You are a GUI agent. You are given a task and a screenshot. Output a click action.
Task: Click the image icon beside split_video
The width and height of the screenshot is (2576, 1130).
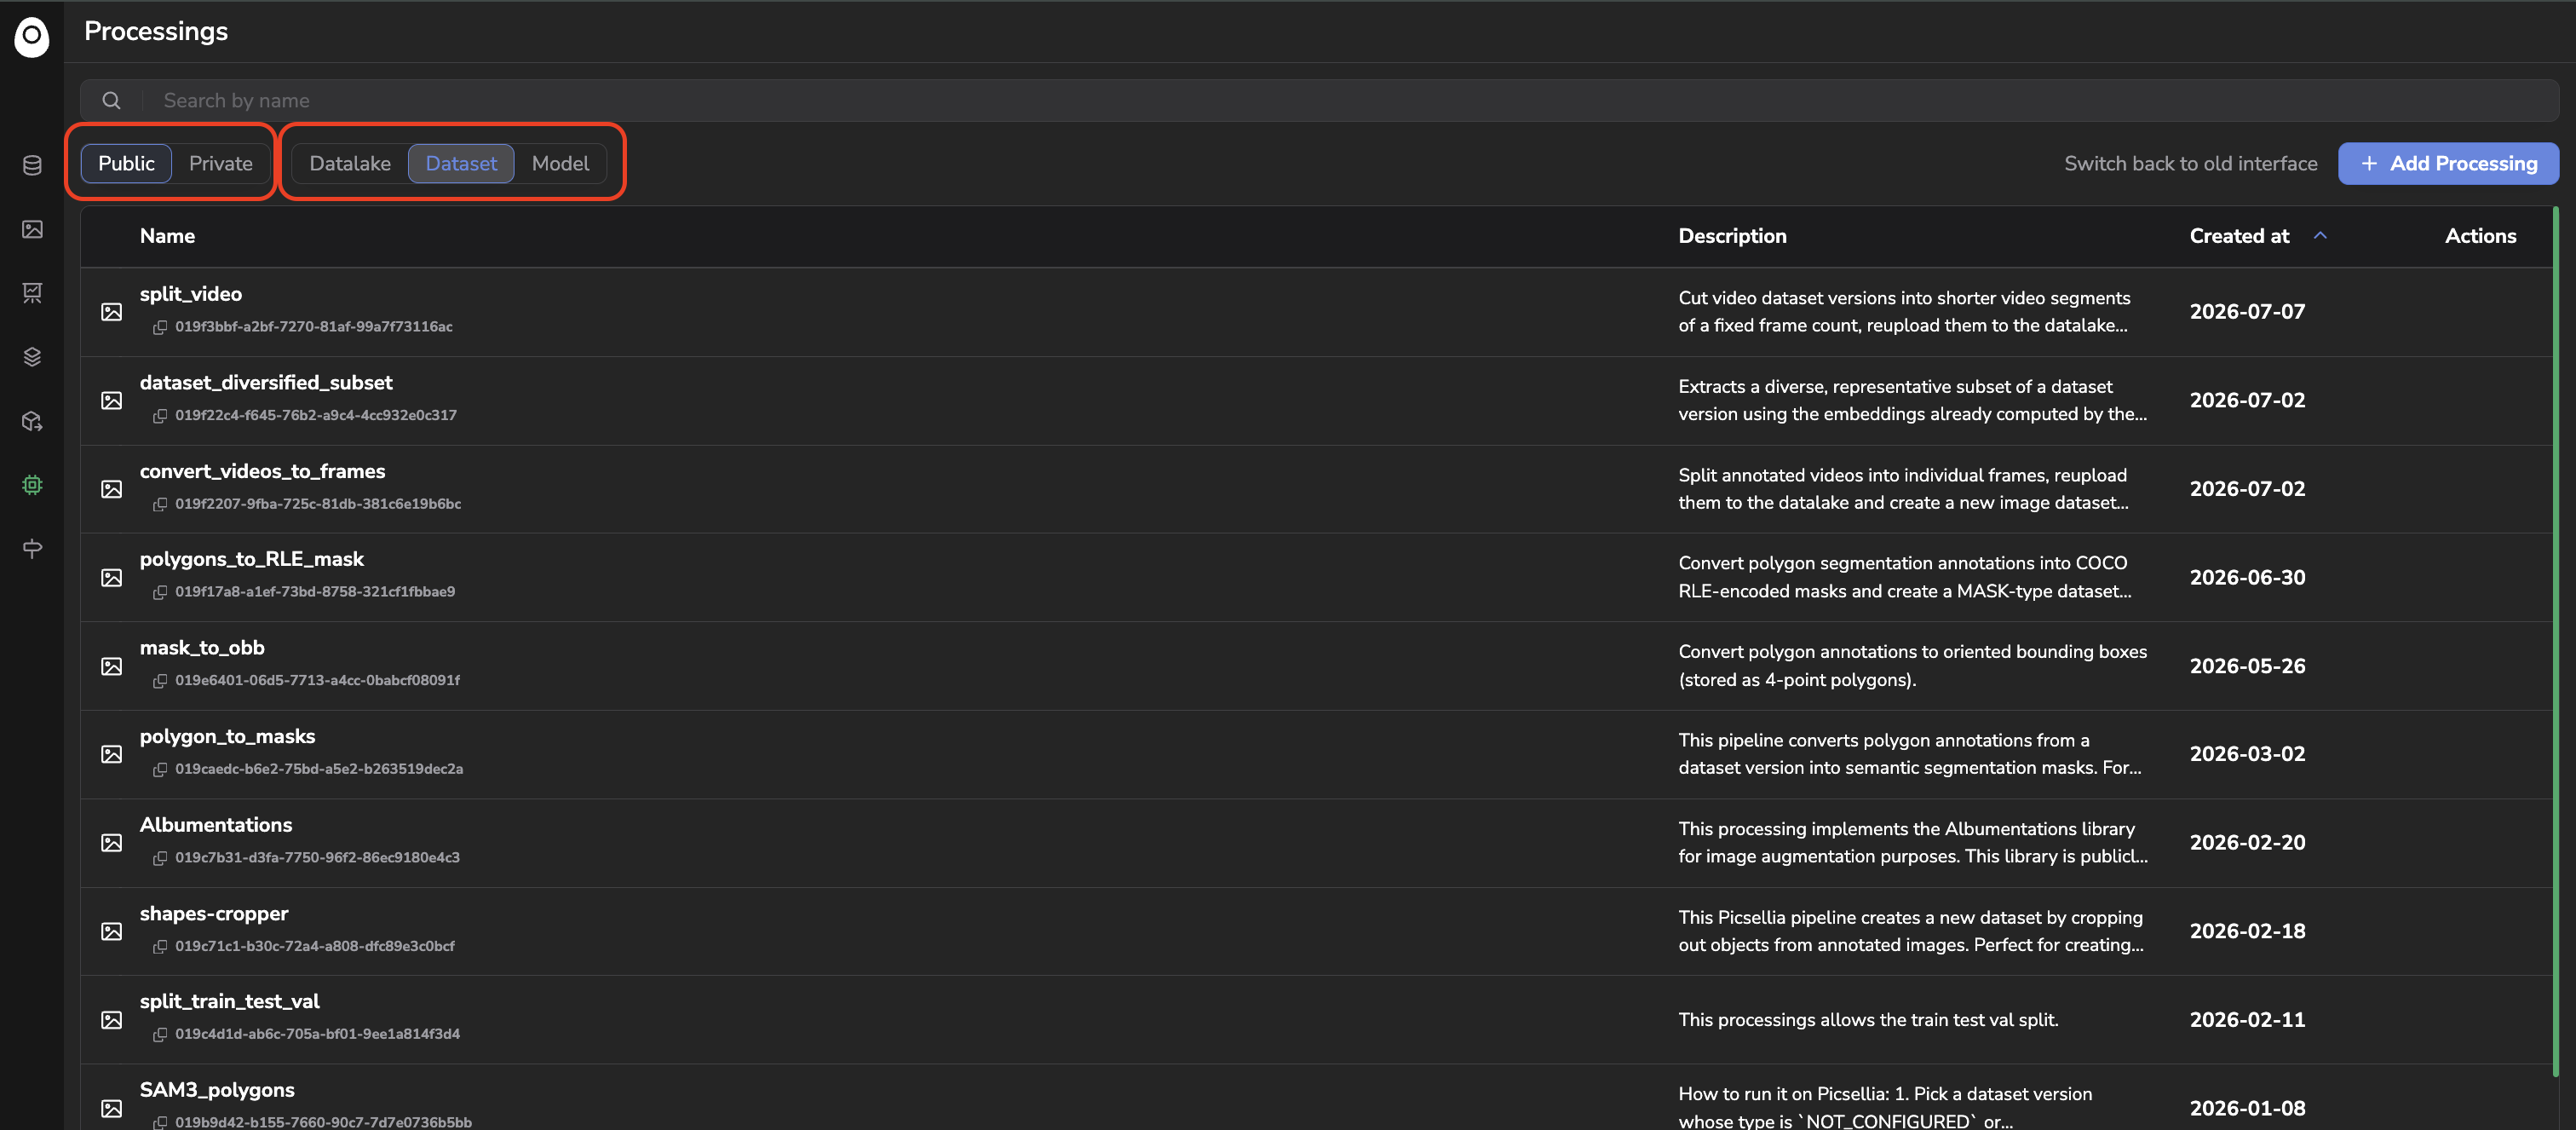pyautogui.click(x=112, y=312)
